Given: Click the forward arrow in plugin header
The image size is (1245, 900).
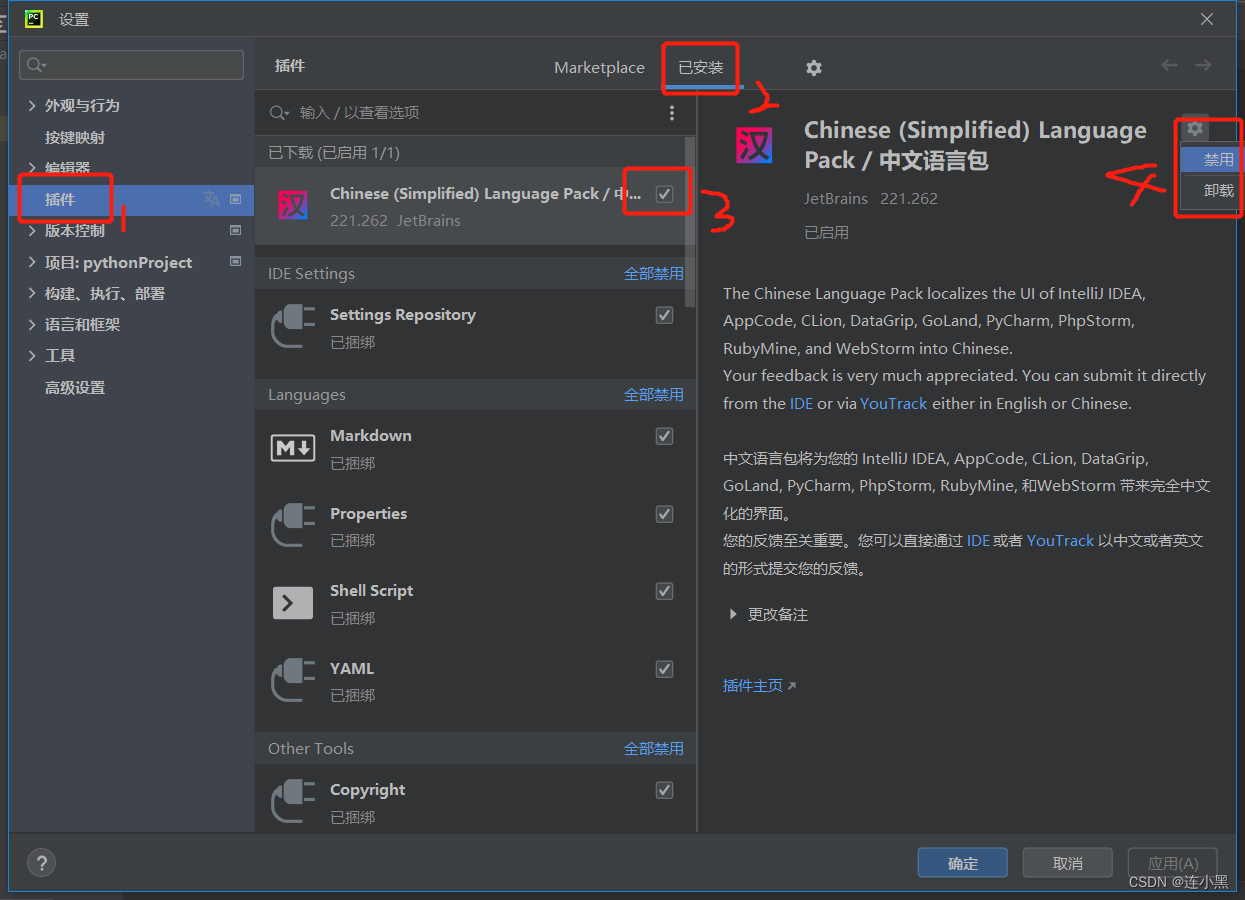Looking at the screenshot, I should 1203,65.
